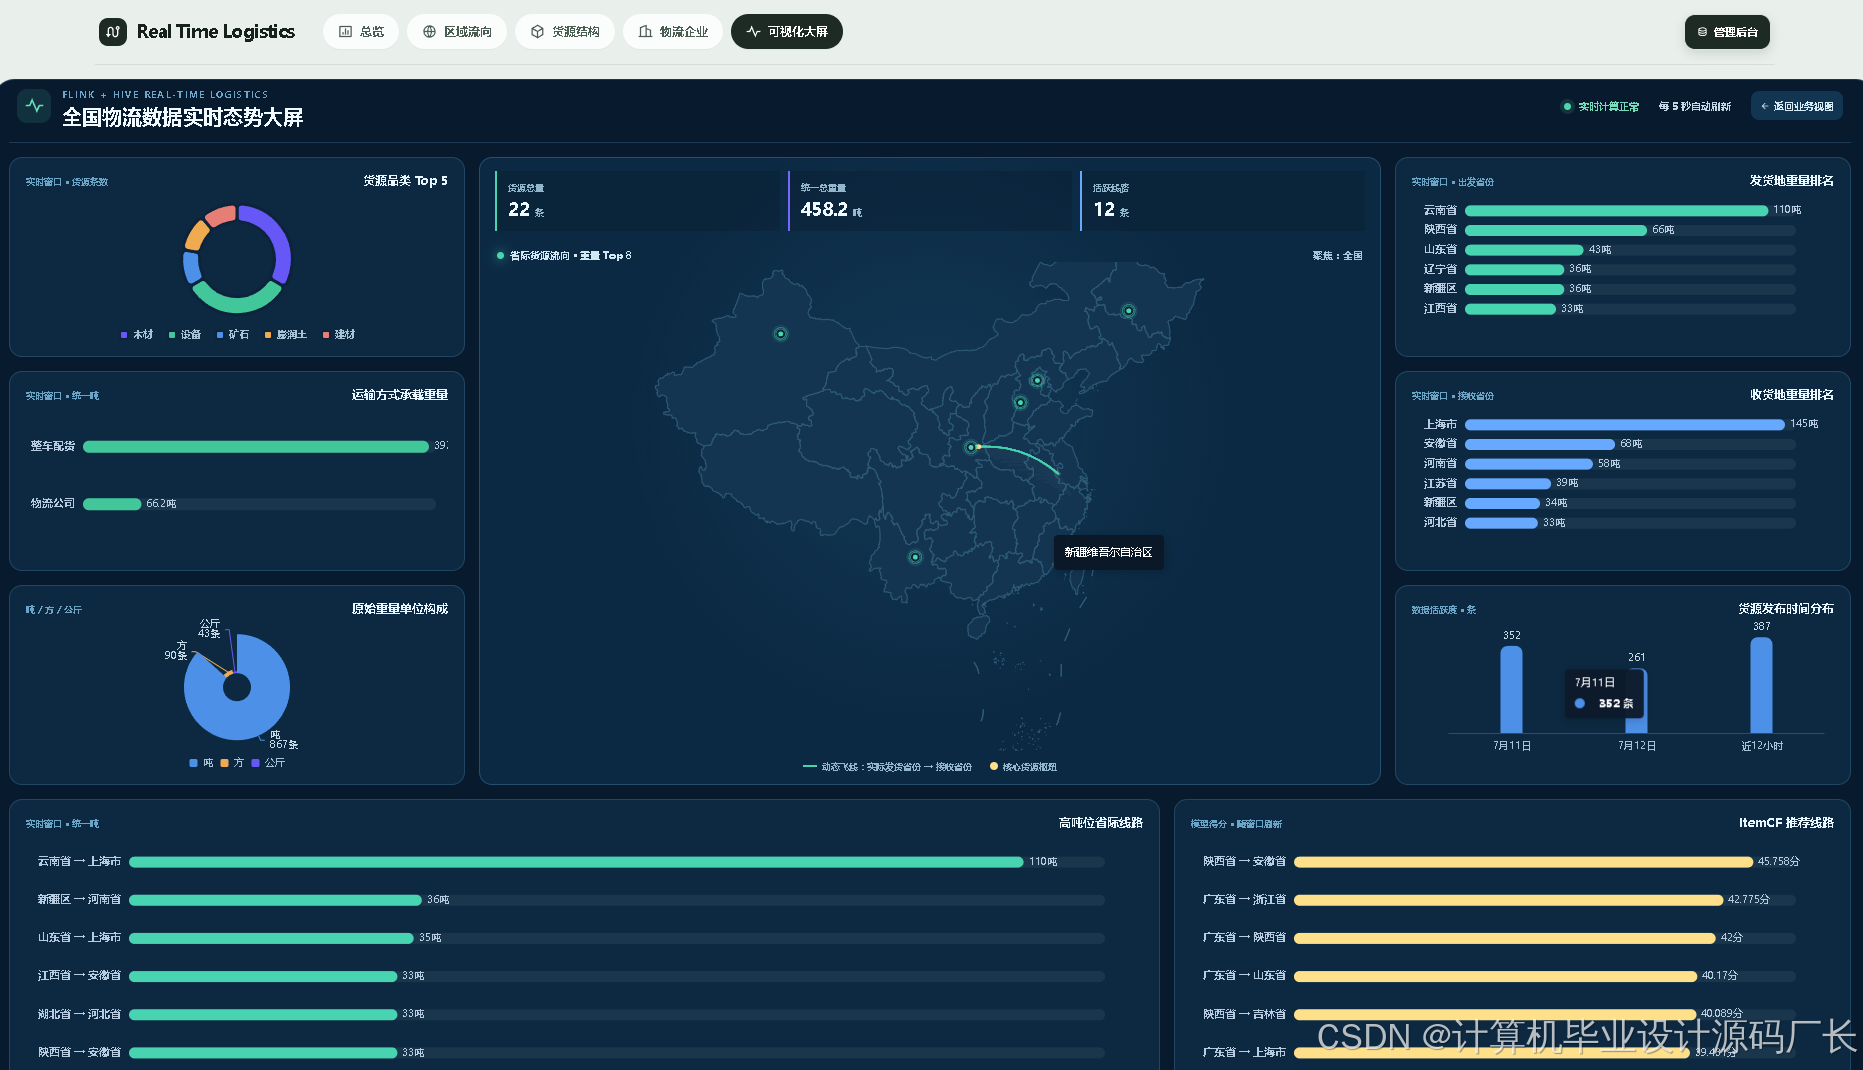Switch to the 区域流向 tab
The height and width of the screenshot is (1070, 1863).
click(x=457, y=32)
